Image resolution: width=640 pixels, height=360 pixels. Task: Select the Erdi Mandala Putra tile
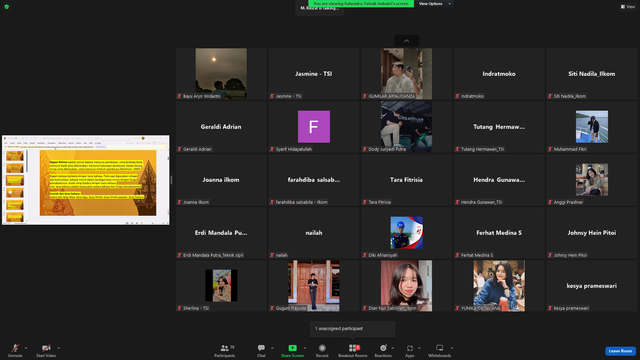coord(221,233)
